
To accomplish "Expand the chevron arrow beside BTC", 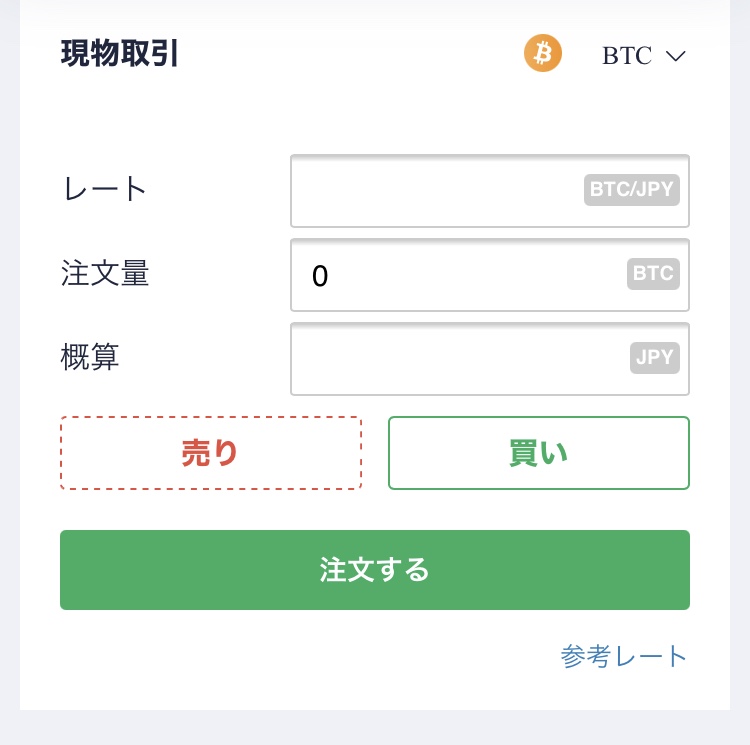I will point(675,57).
